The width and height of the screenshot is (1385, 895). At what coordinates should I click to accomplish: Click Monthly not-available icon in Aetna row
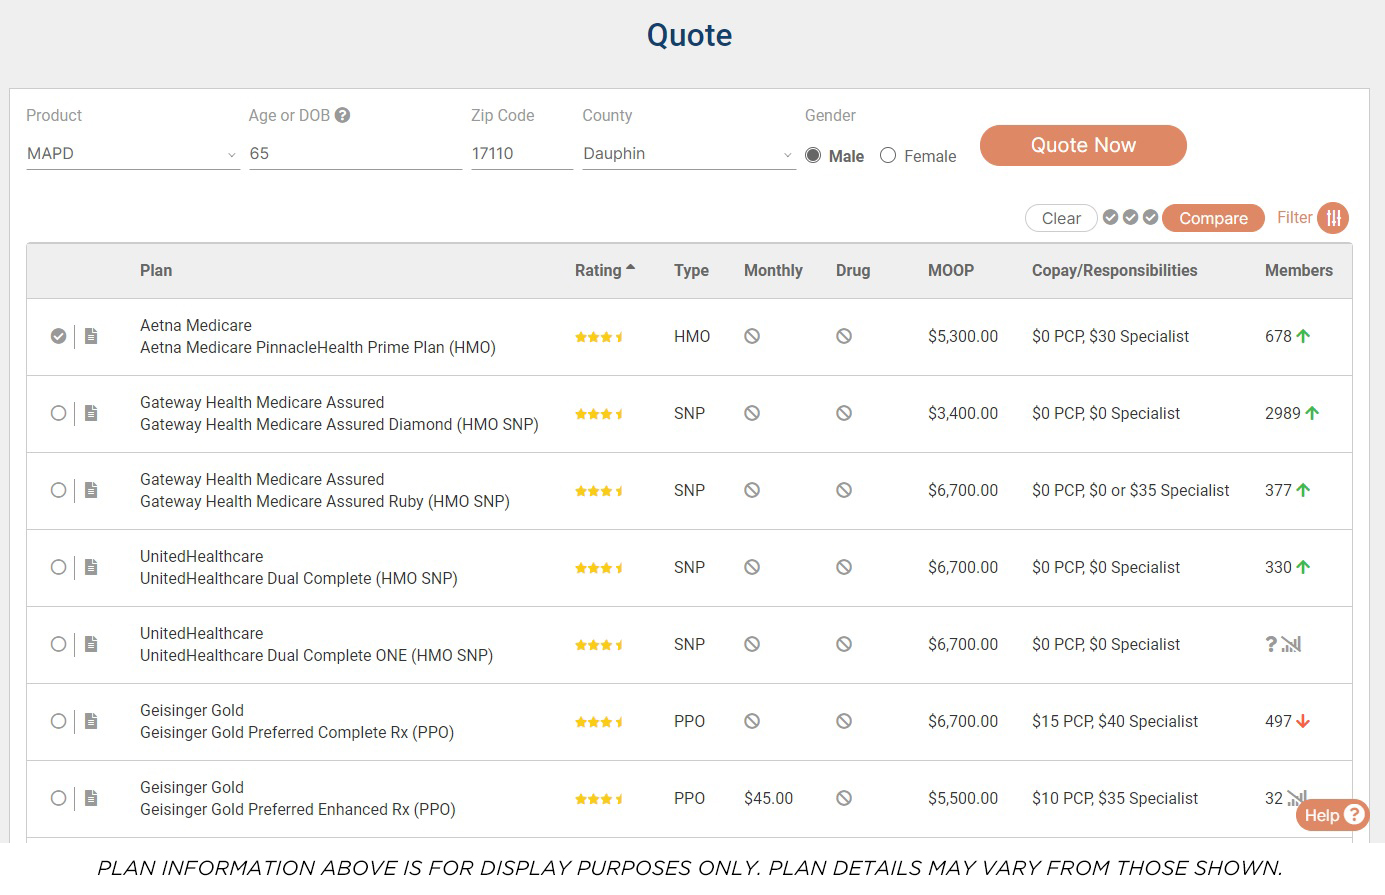pyautogui.click(x=752, y=336)
